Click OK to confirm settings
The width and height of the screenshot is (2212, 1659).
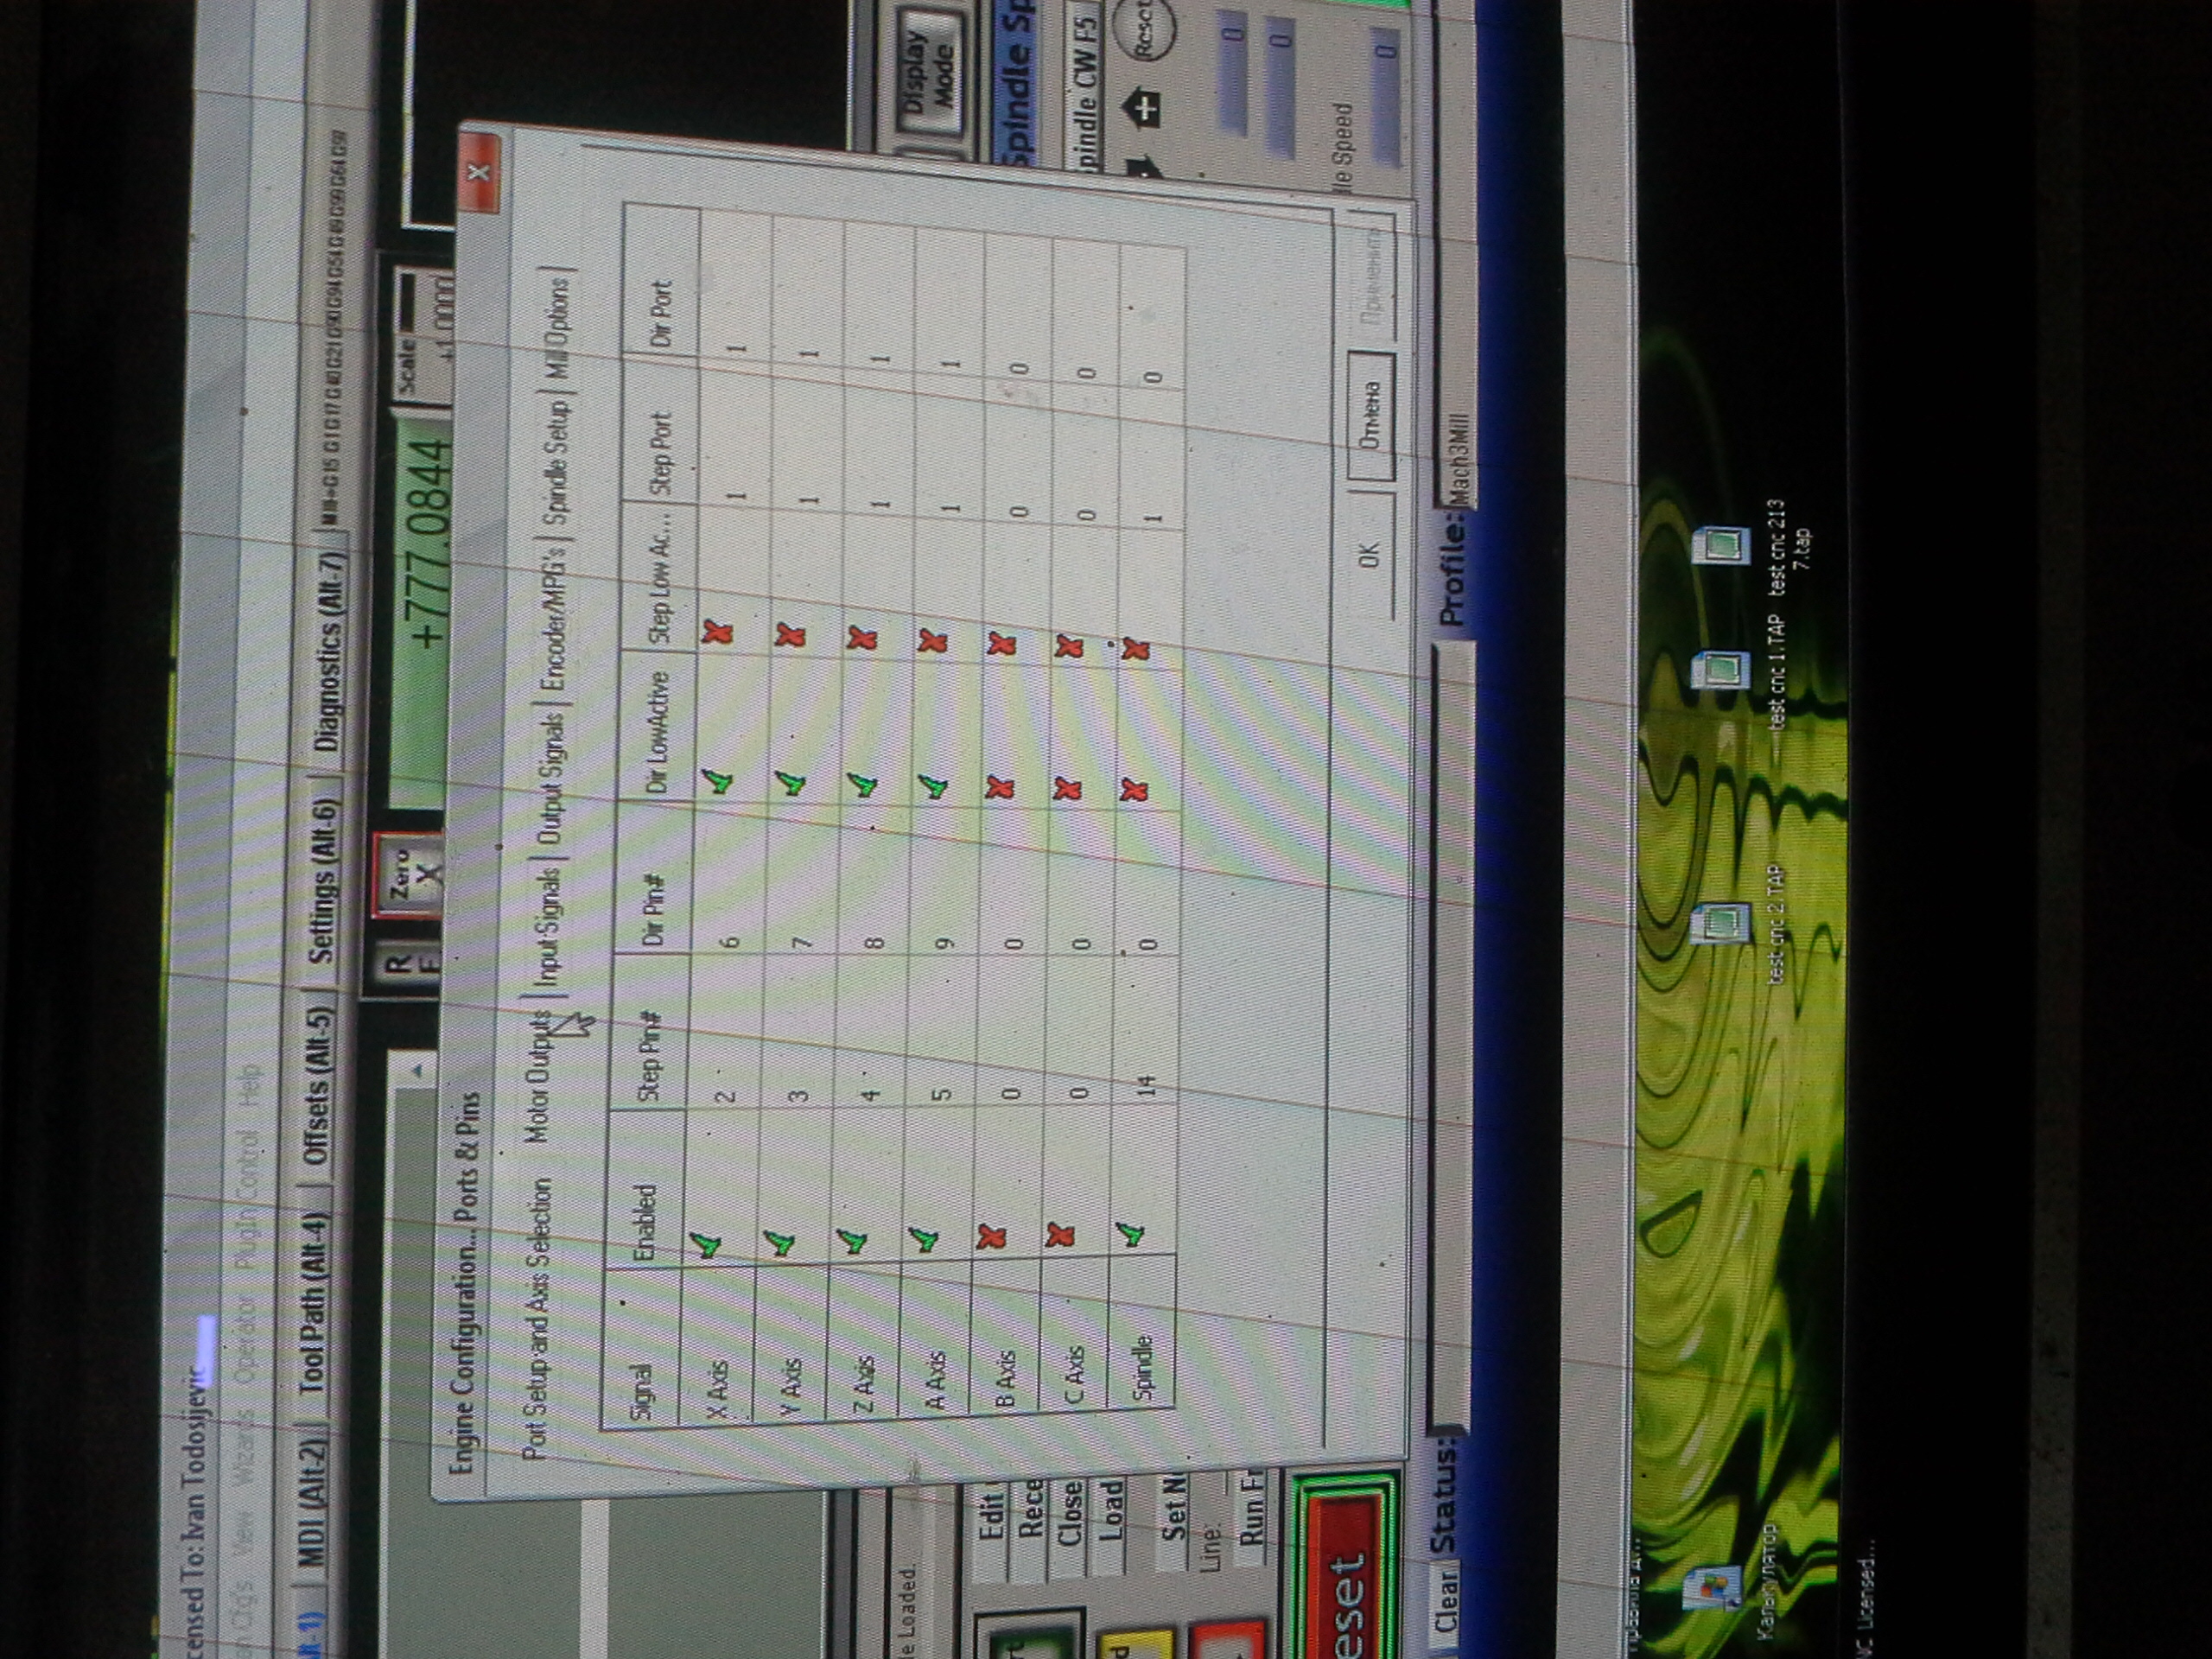(1370, 555)
